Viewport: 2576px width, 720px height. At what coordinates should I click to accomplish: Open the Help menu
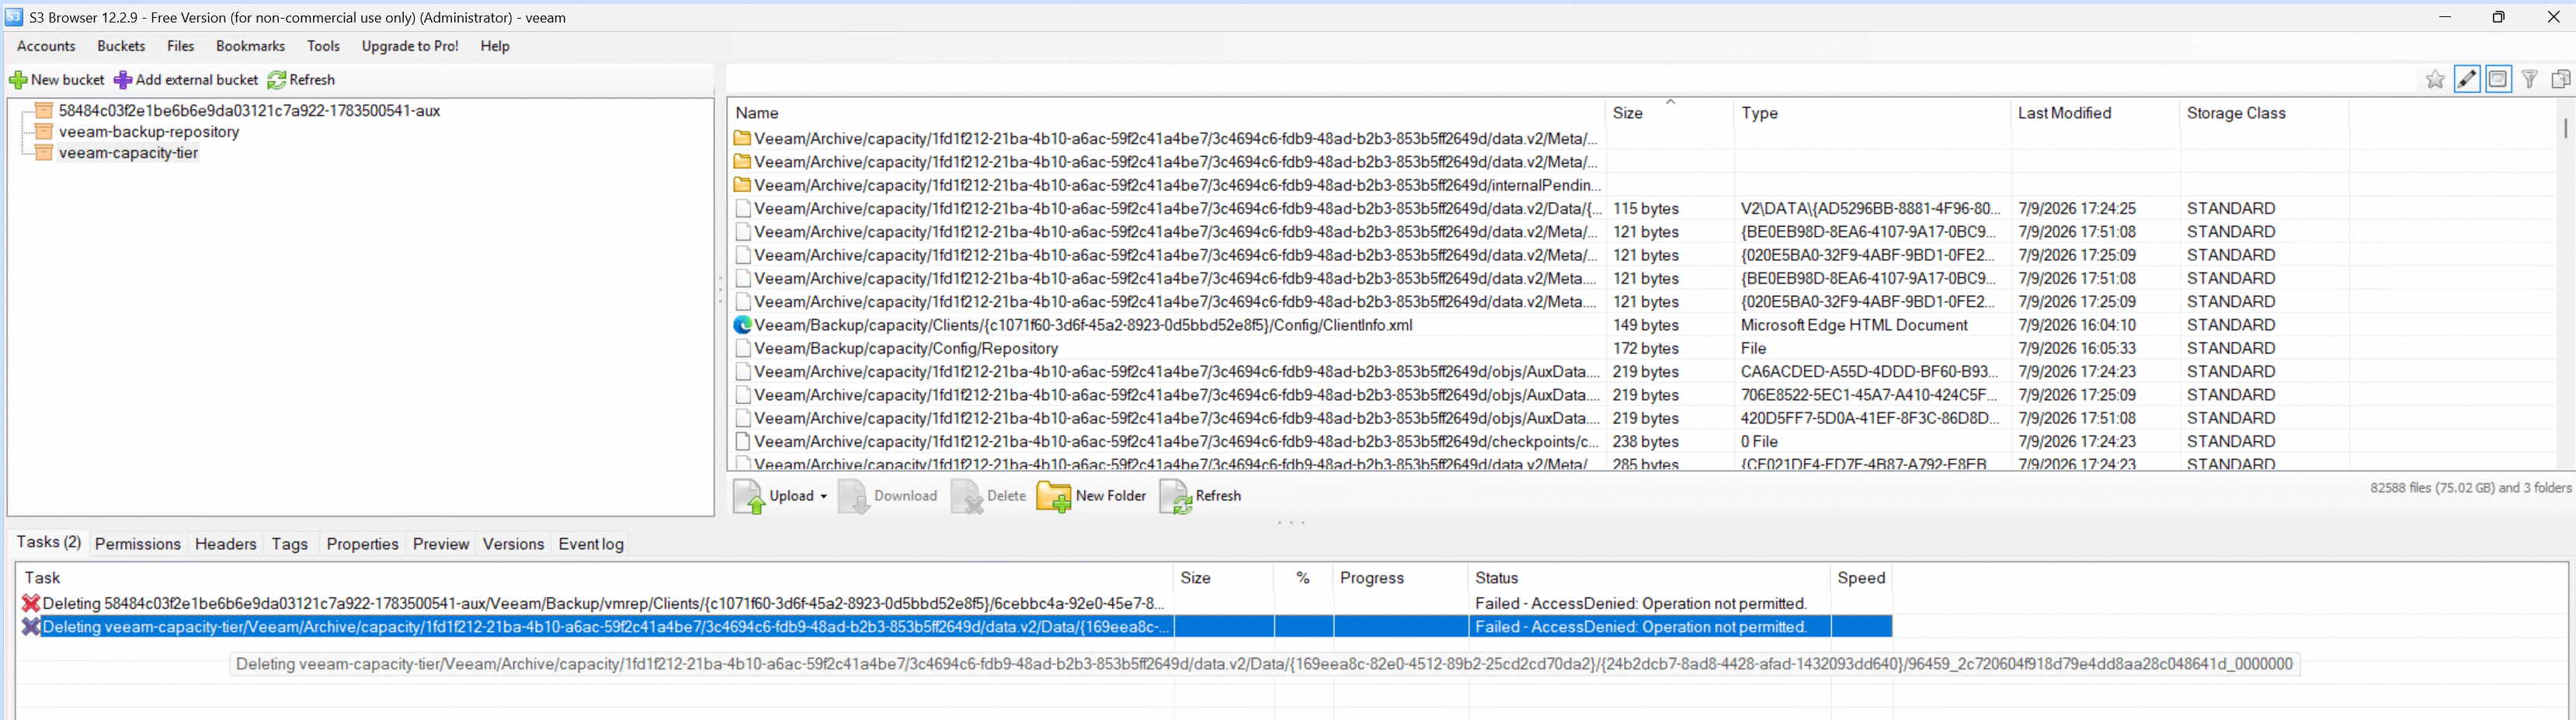coord(495,46)
